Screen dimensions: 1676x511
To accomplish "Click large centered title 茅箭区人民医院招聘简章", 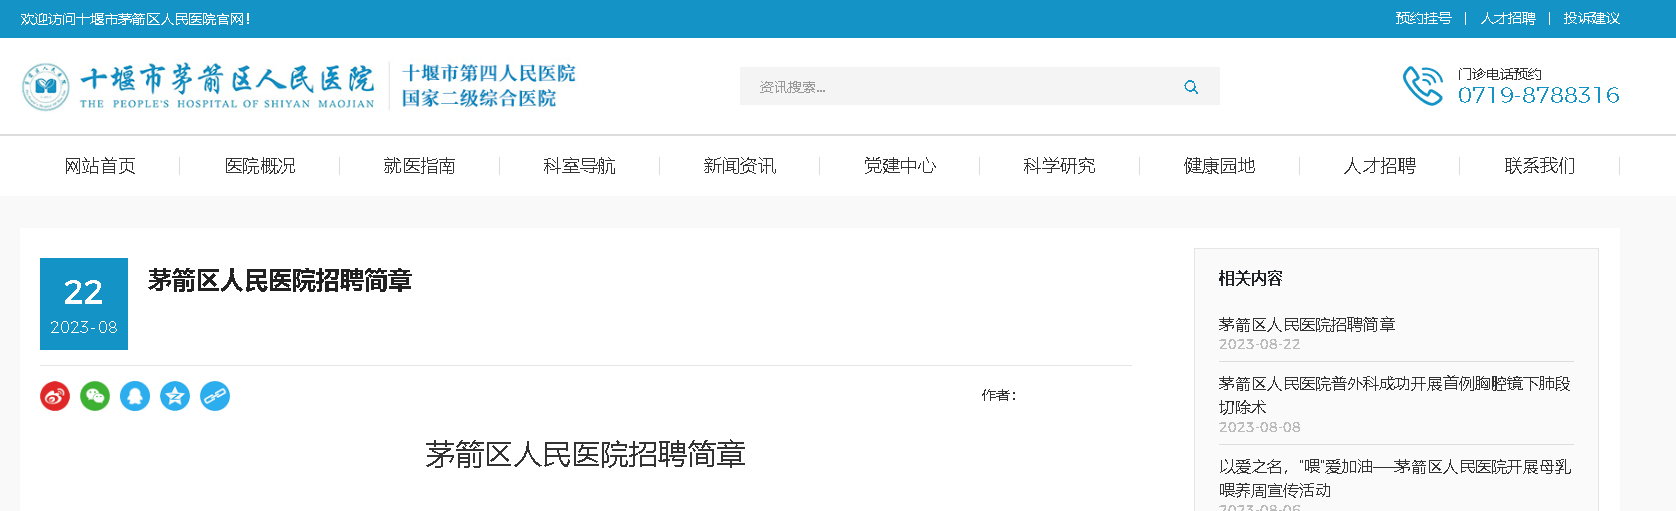I will tap(586, 455).
